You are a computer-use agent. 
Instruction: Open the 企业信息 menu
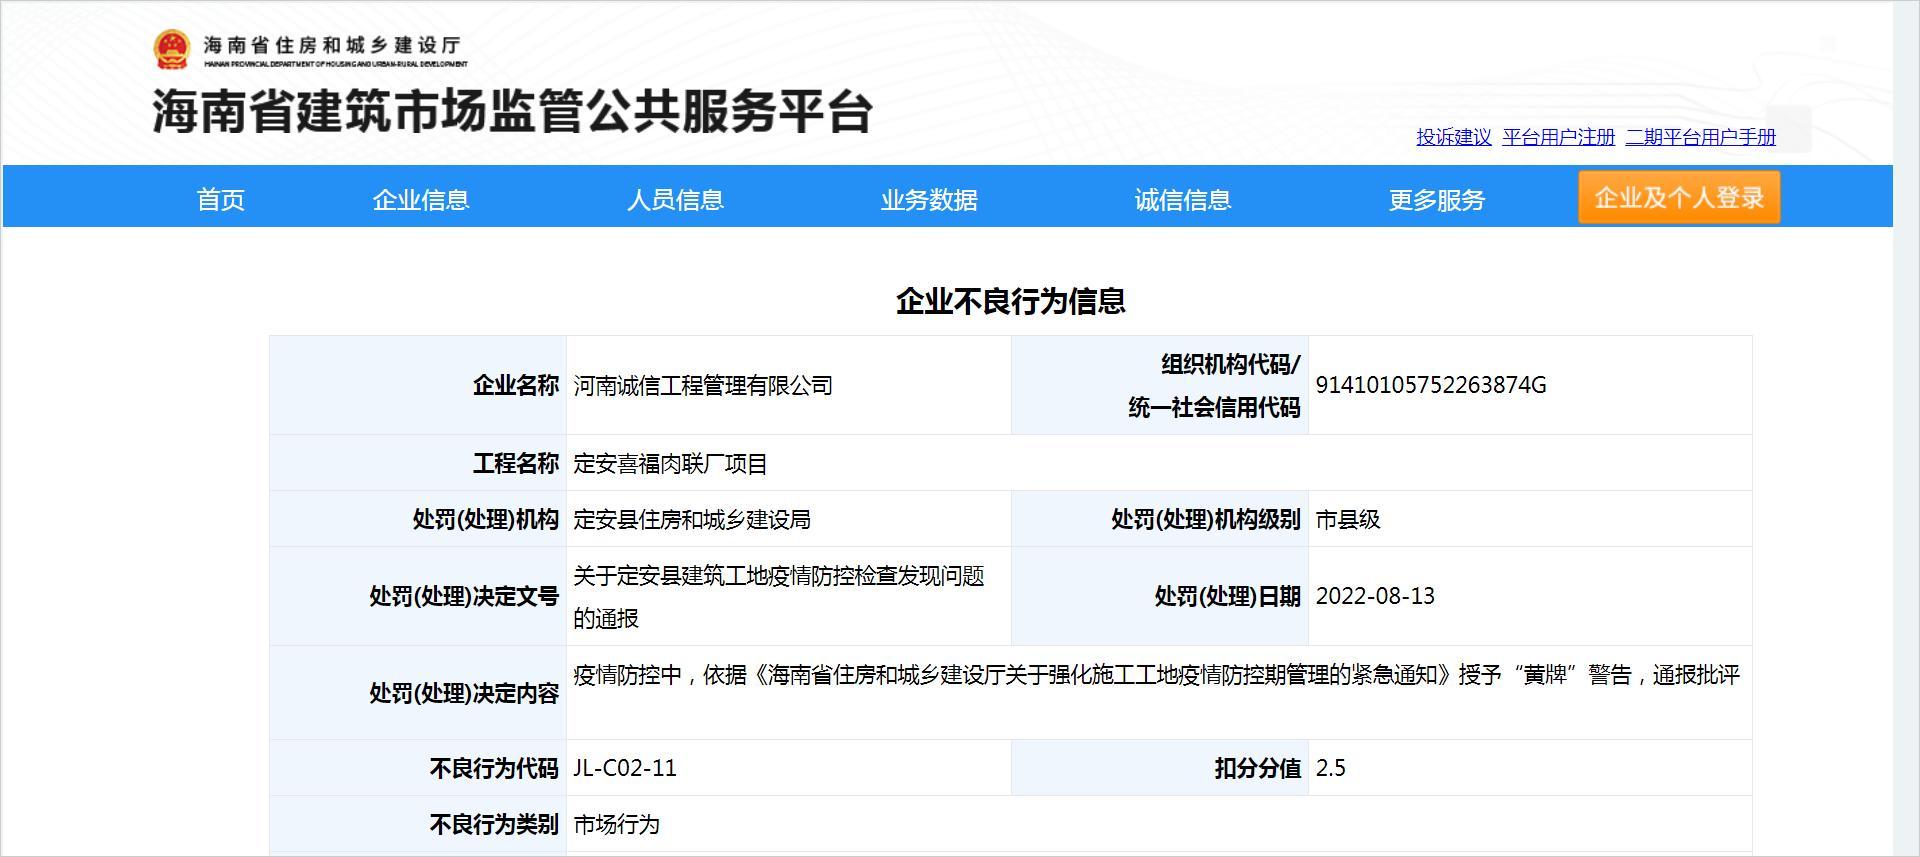pyautogui.click(x=421, y=200)
